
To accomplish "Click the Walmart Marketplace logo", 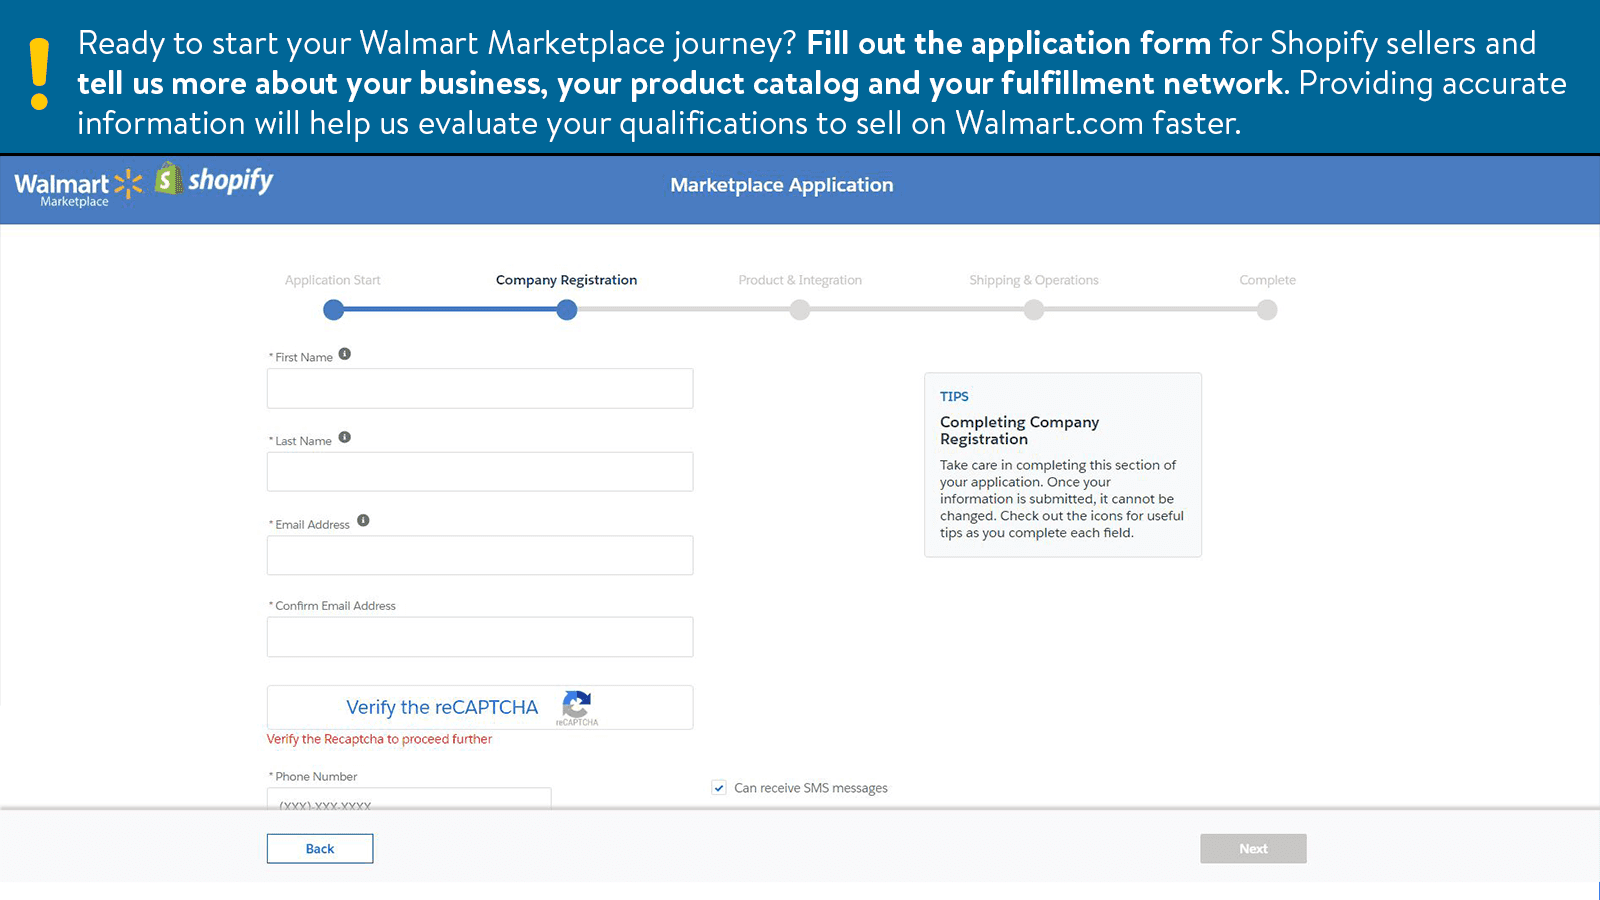I will [75, 184].
